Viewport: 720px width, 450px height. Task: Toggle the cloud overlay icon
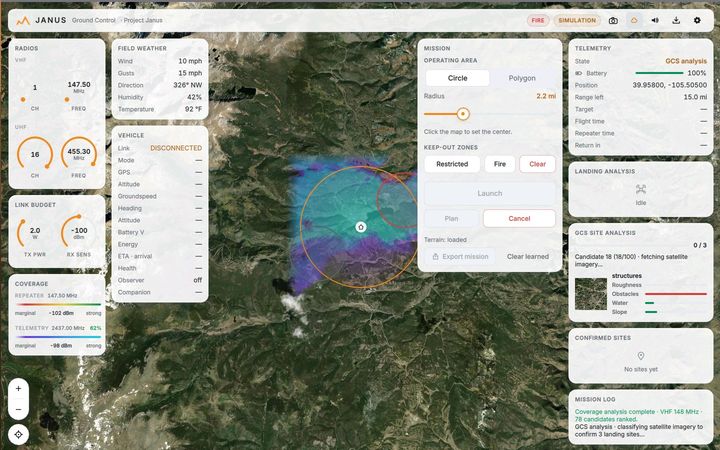[x=634, y=21]
